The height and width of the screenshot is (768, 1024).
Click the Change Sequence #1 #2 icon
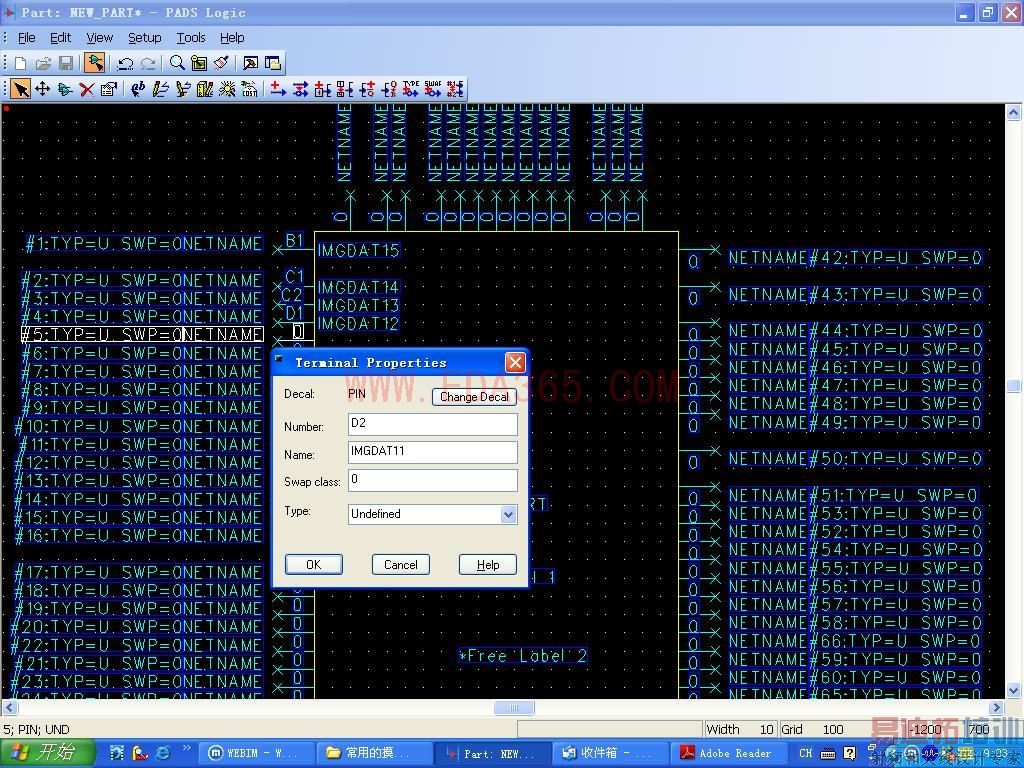(455, 89)
